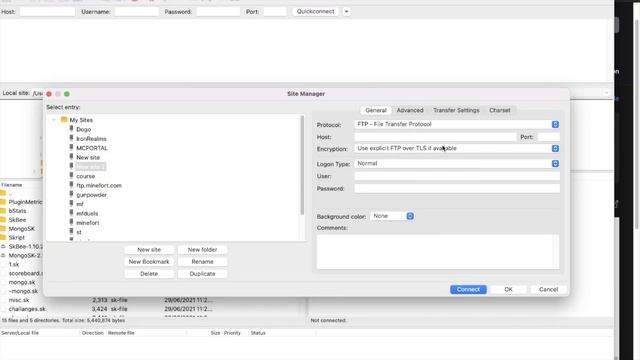Image resolution: width=640 pixels, height=360 pixels.
Task: Click the MongoSK folder icon in the file list
Action: pos(3,229)
